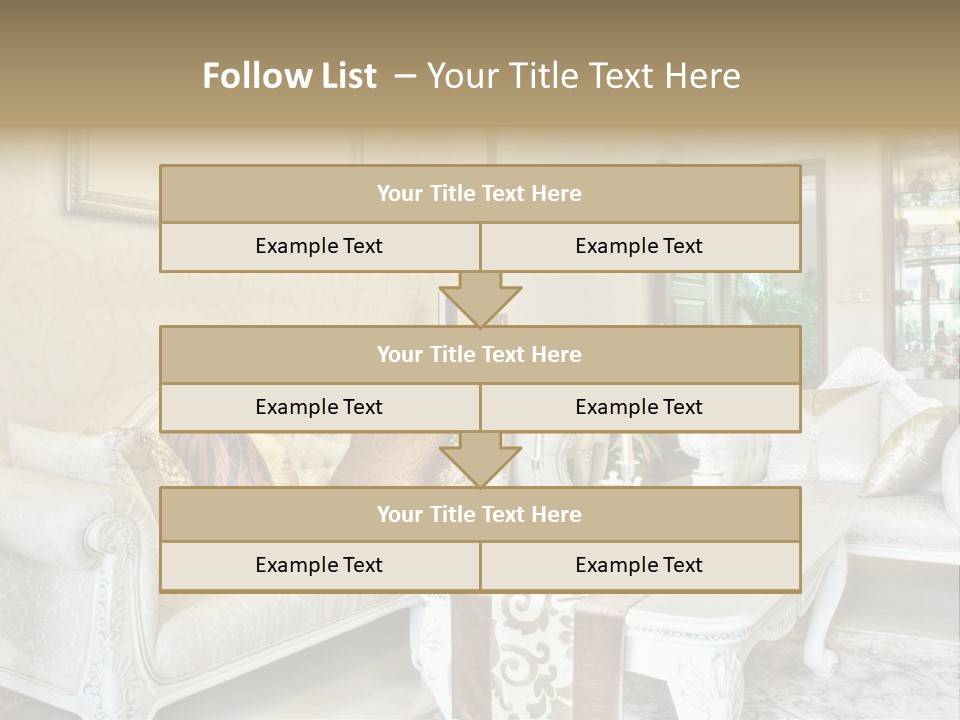Click the second downward arrow shape
Screen dimensions: 960x720
480,461
